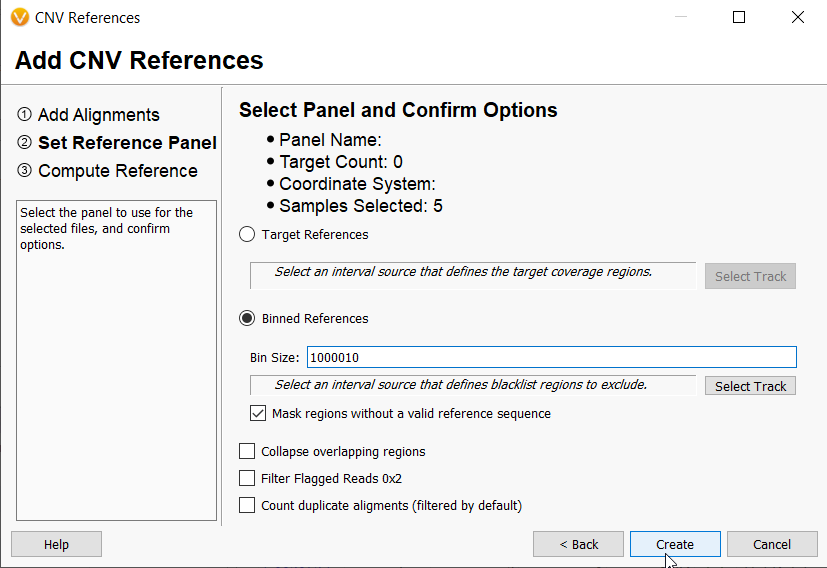This screenshot has height=568, width=827.
Task: Go back with the Back button
Action: click(579, 544)
